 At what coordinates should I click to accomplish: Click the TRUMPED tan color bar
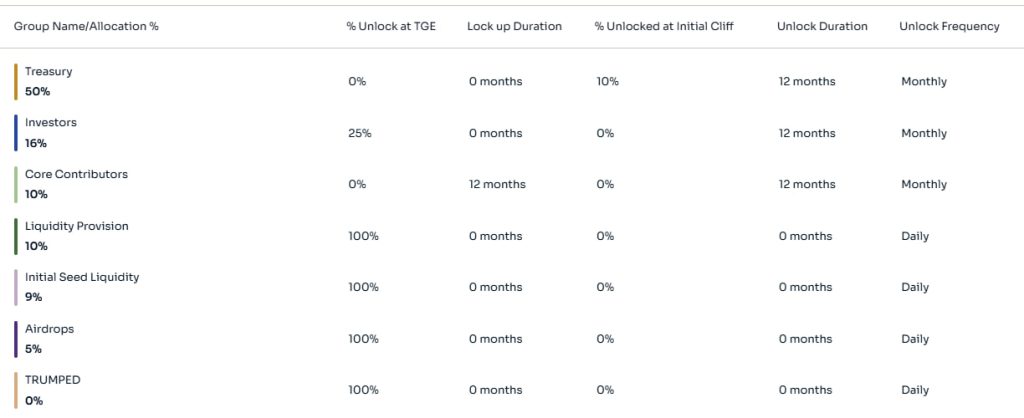tap(16, 391)
